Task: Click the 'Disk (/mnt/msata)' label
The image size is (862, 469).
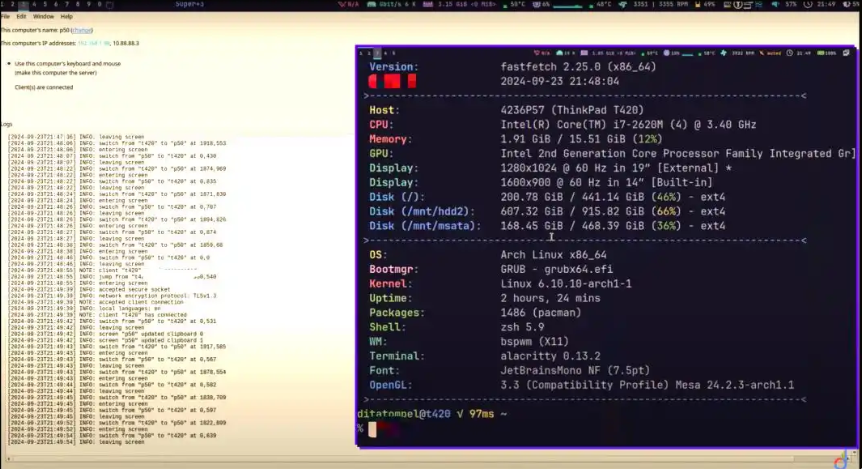Action: pyautogui.click(x=425, y=226)
